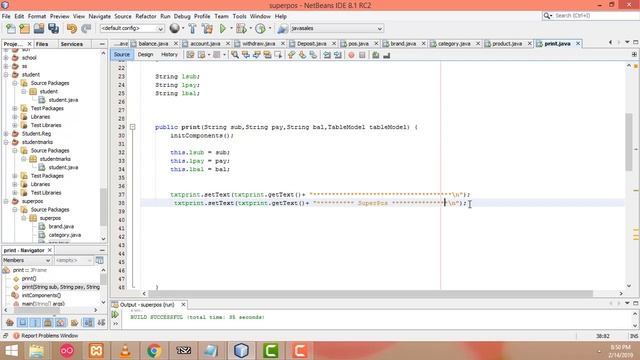Click the green rerun icon in Output
The height and width of the screenshot is (360, 640).
click(115, 314)
